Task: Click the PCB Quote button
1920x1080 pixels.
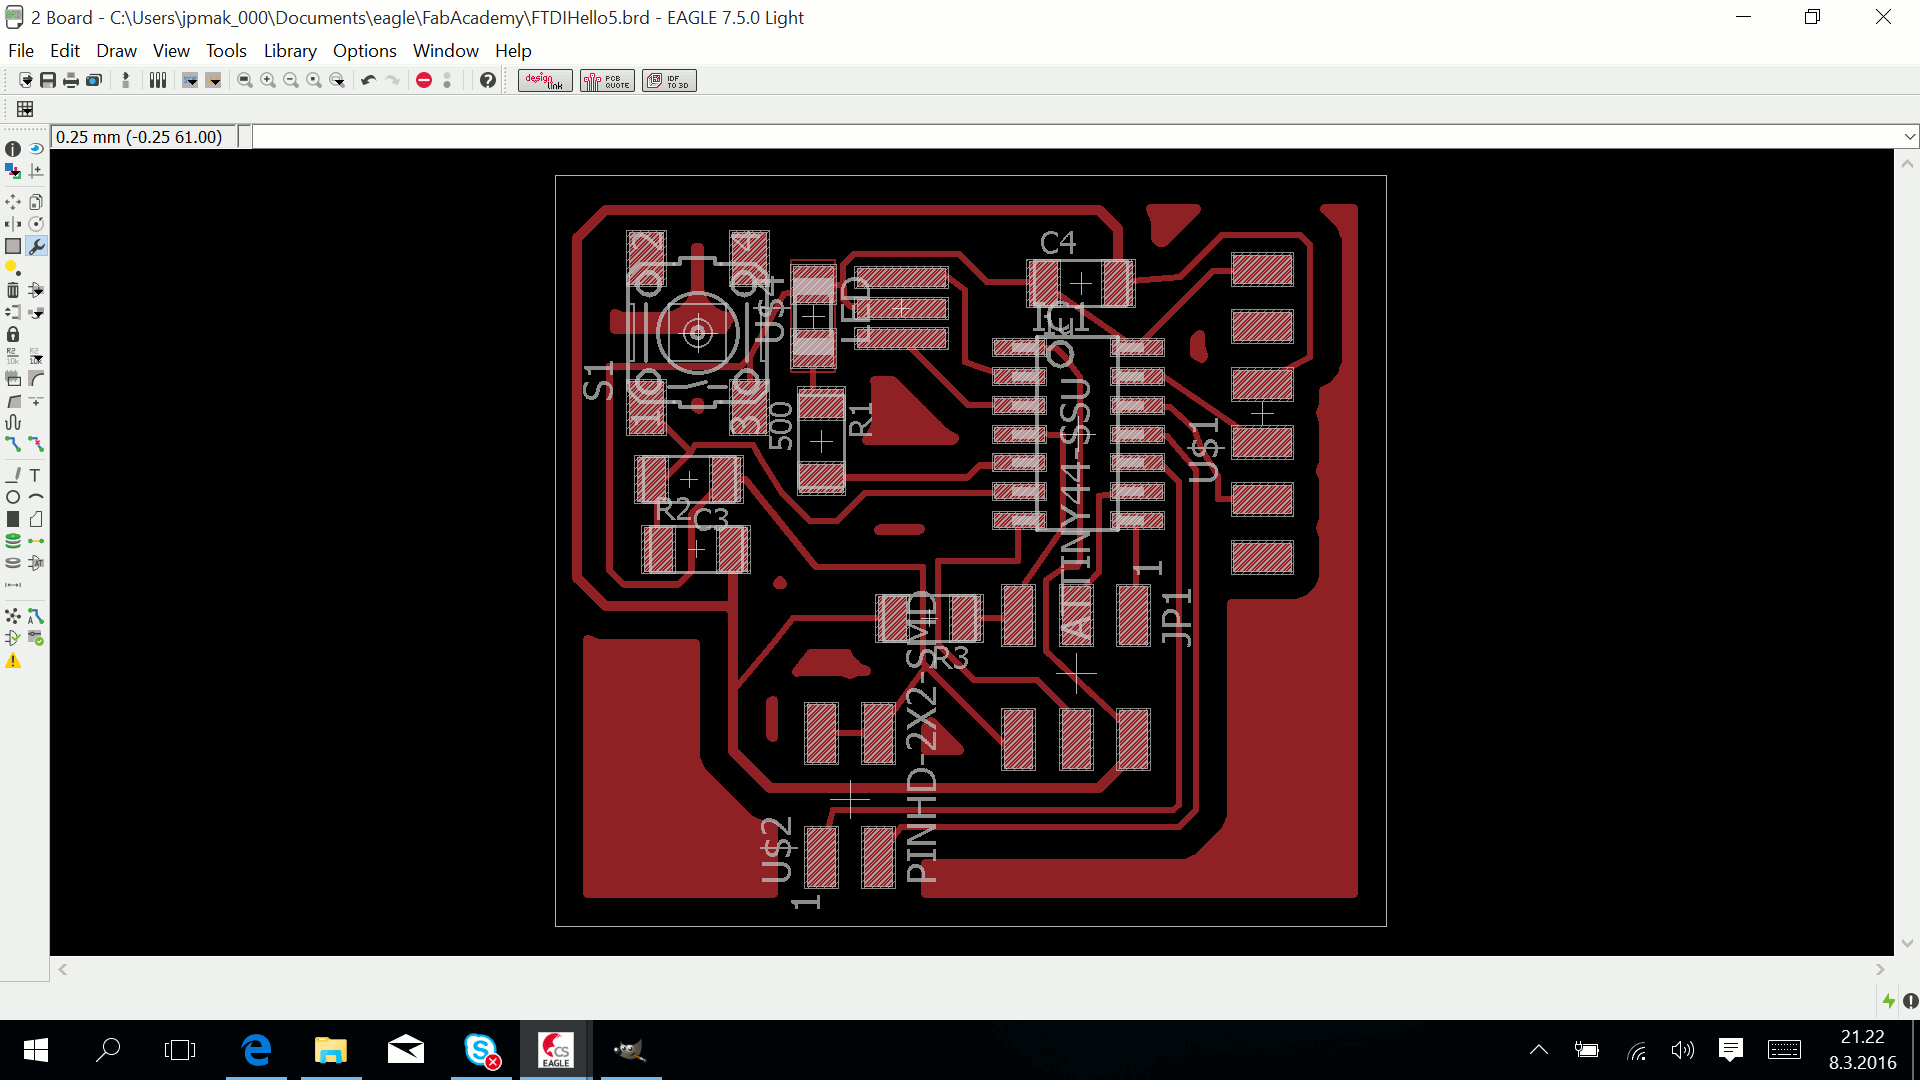Action: coord(607,80)
